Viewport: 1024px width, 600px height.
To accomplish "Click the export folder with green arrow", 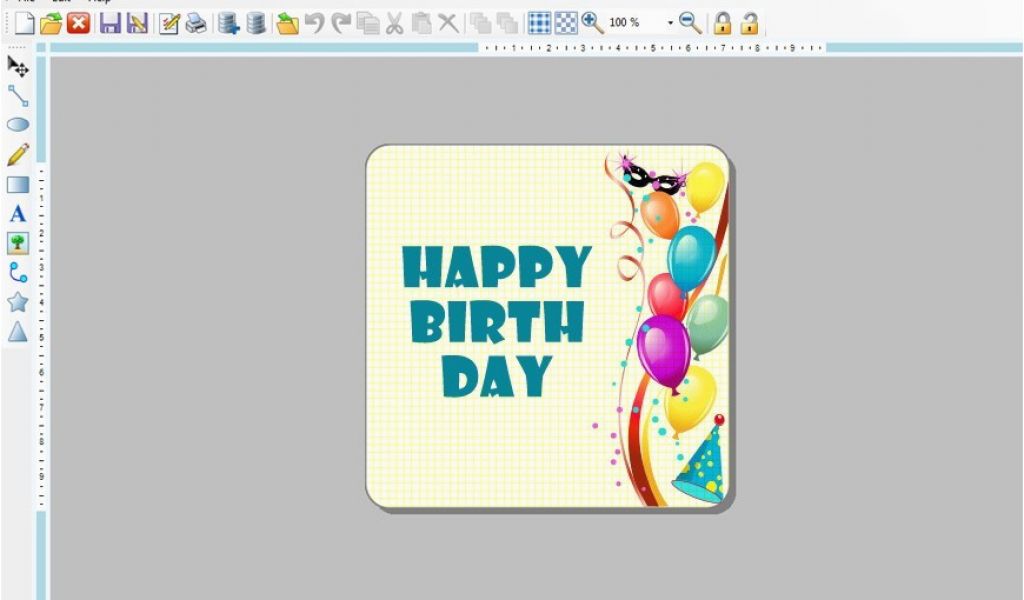I will [287, 24].
